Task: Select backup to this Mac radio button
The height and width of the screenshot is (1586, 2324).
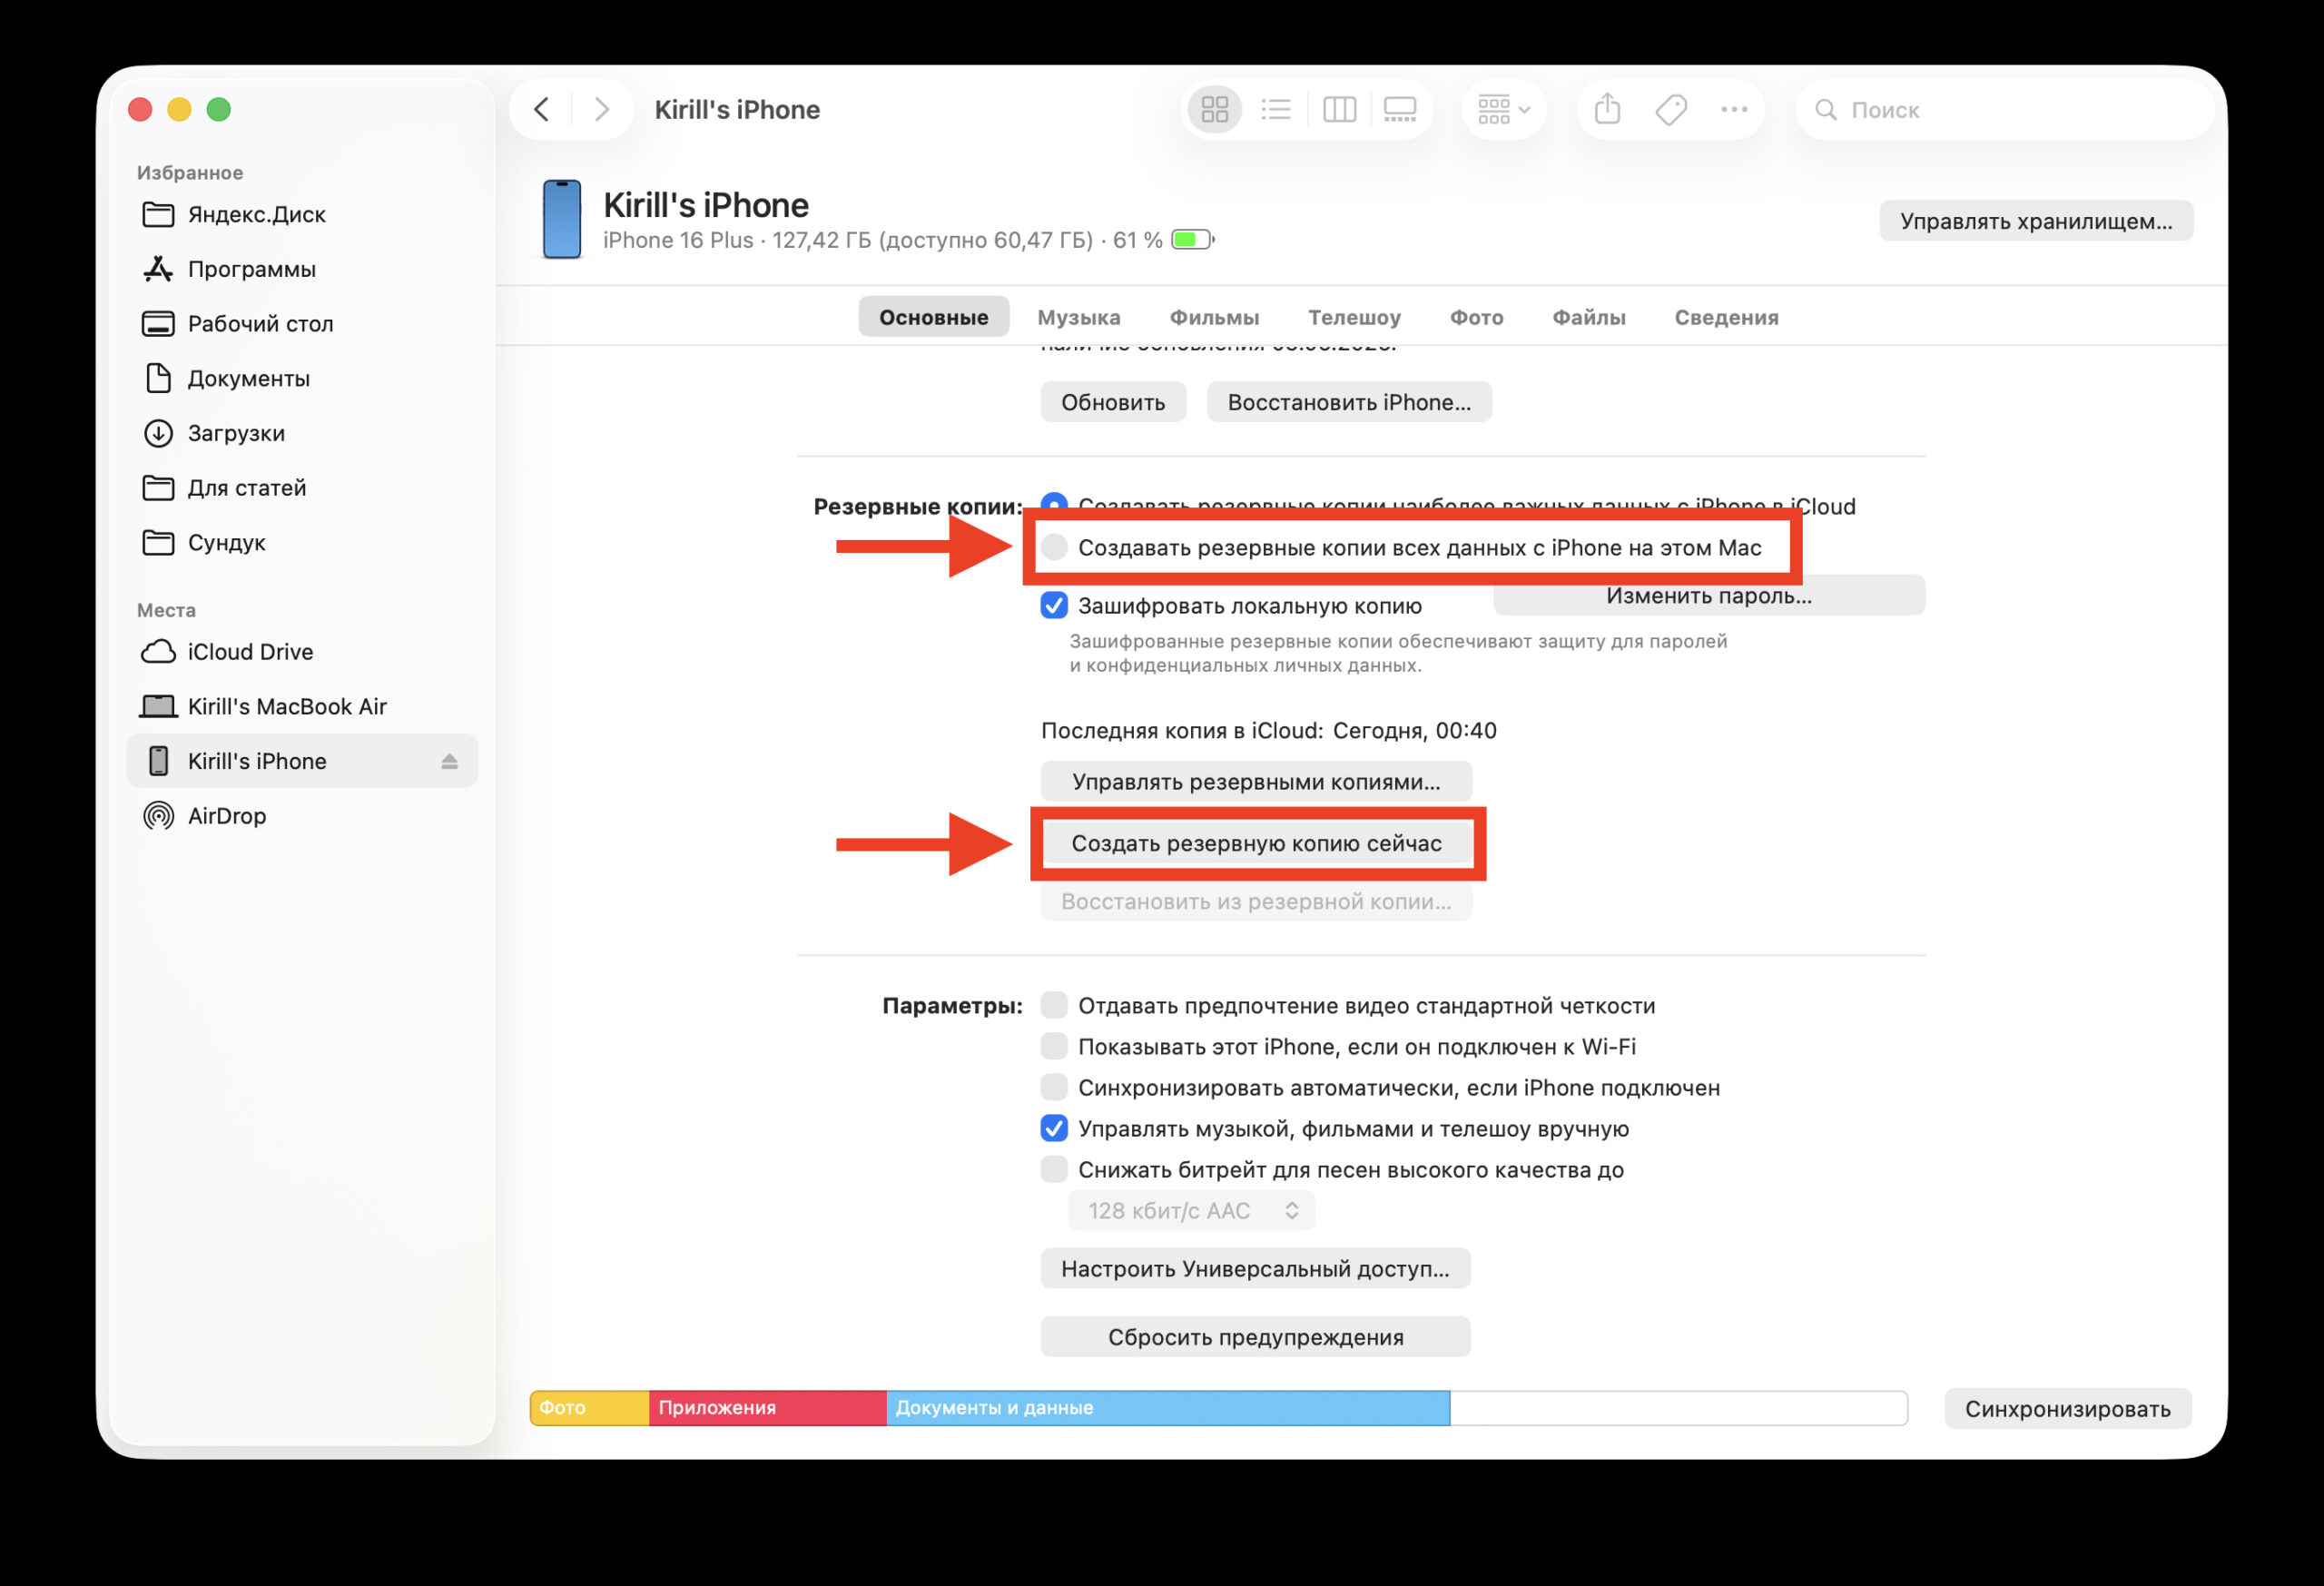Action: pos(1054,547)
